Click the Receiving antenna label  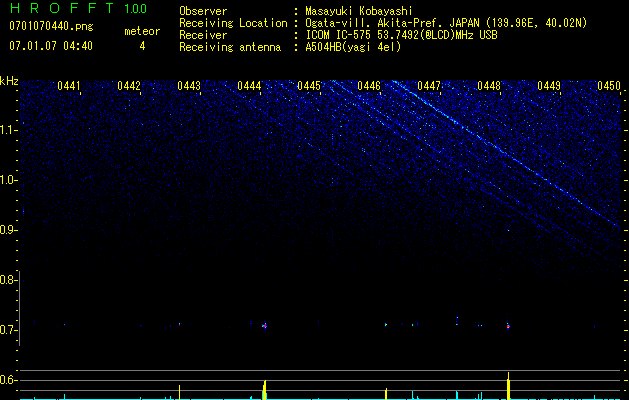pos(230,47)
